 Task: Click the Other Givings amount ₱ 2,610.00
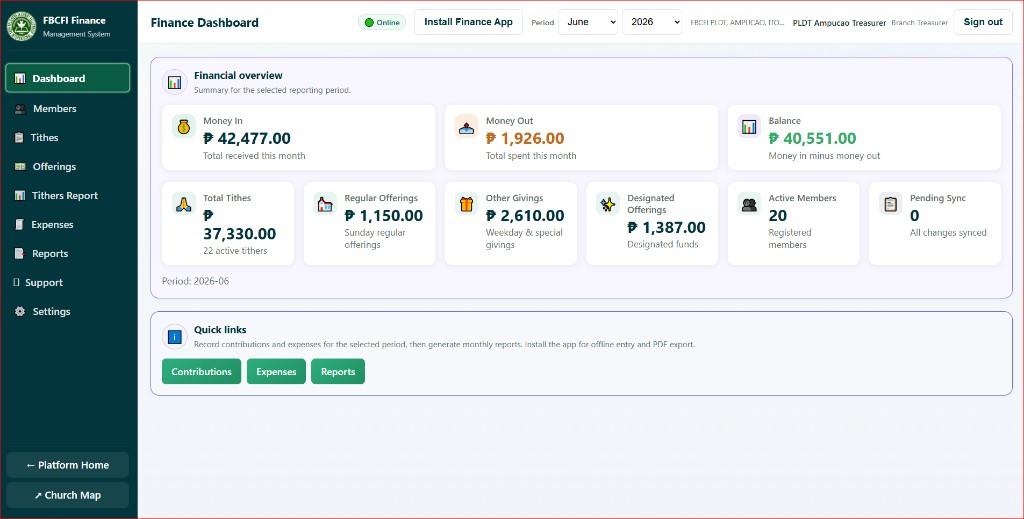pyautogui.click(x=525, y=215)
